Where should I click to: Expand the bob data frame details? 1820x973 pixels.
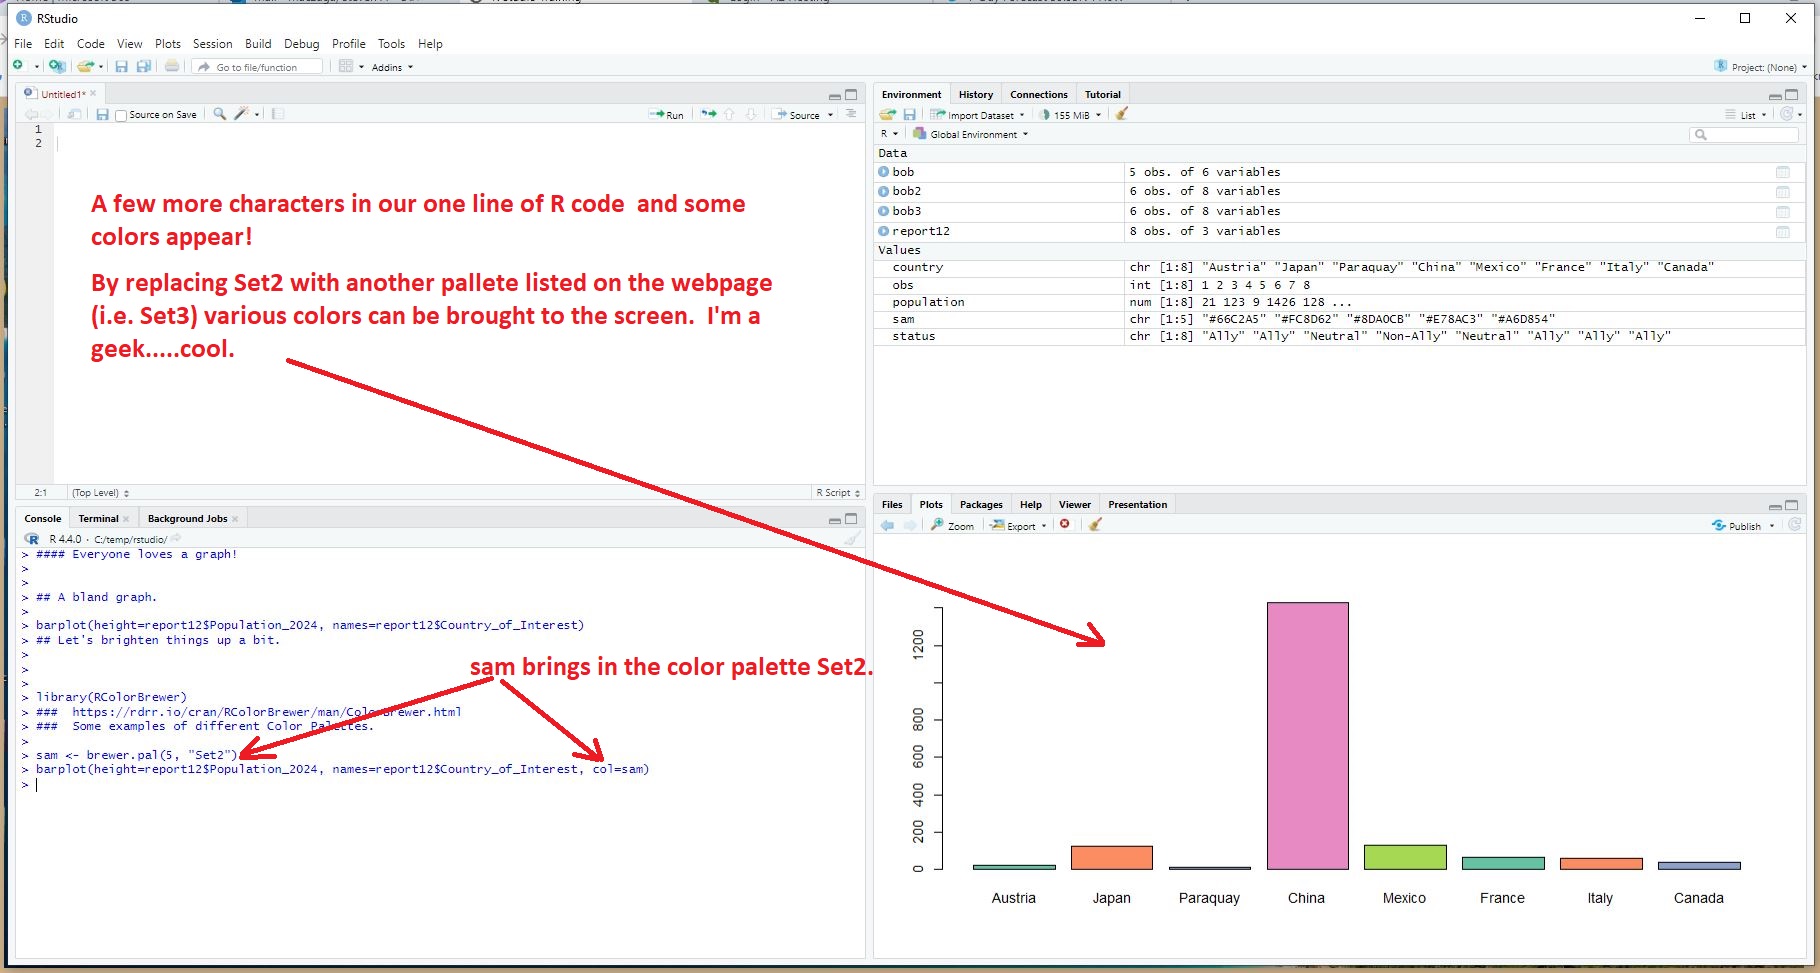[x=884, y=172]
